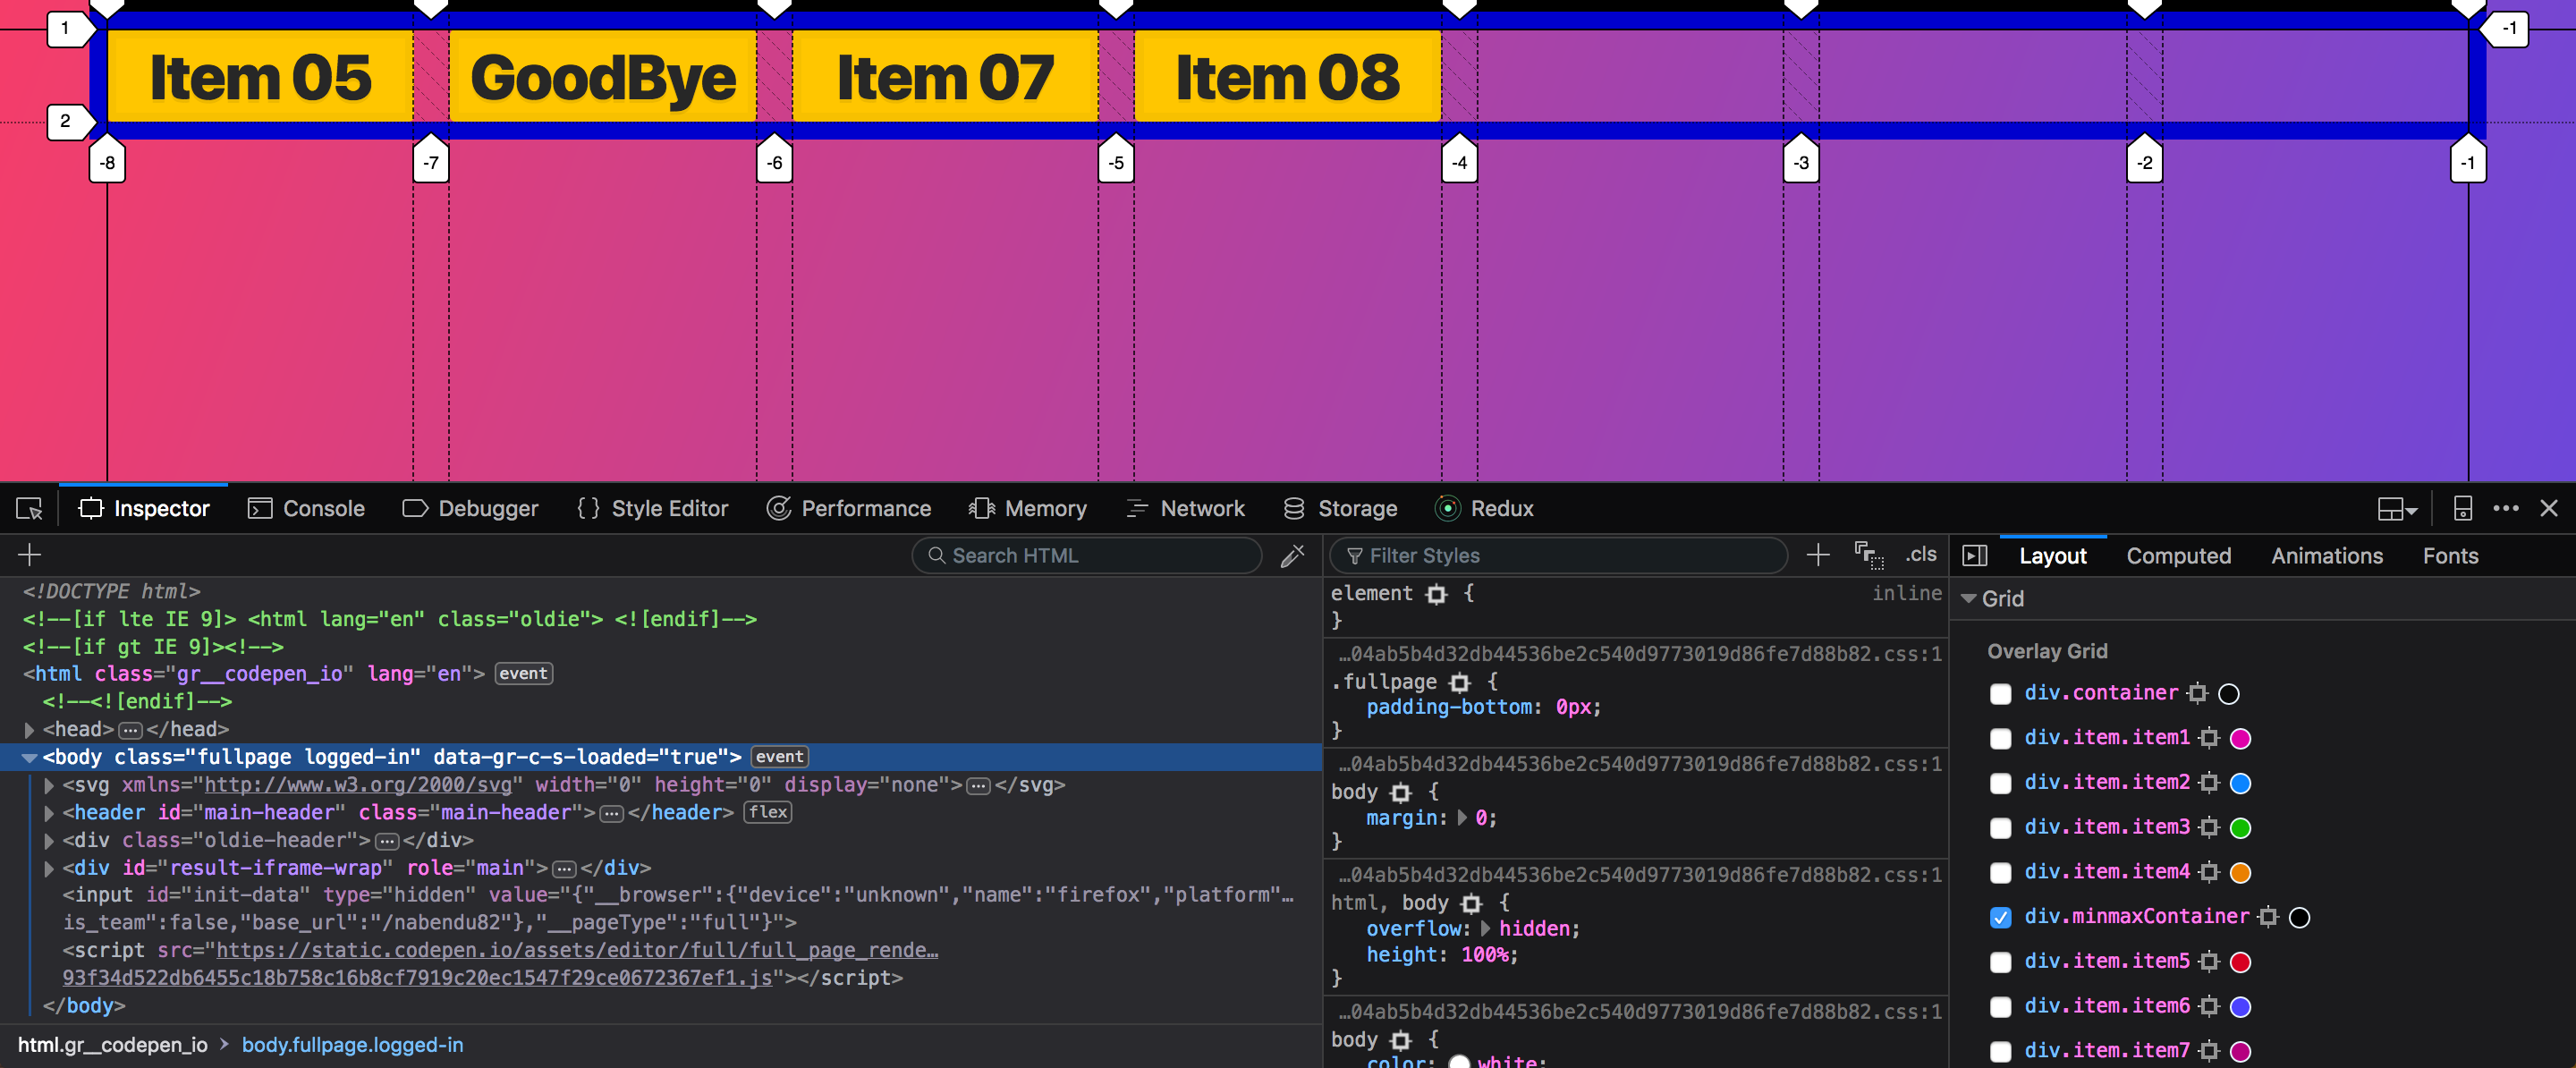Screen dimensions: 2576x1068
Task: Uncheck div.minmaxContainer grid overlay
Action: [2000, 918]
